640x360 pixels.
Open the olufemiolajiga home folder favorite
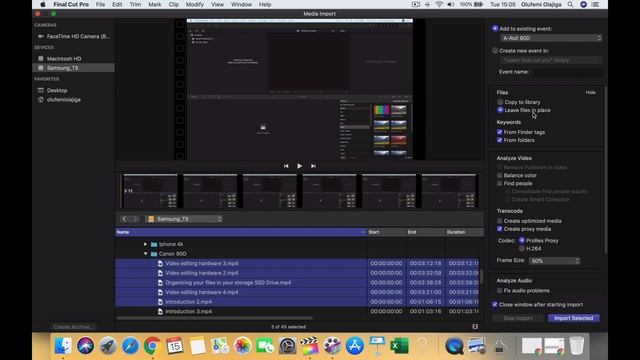[x=63, y=100]
